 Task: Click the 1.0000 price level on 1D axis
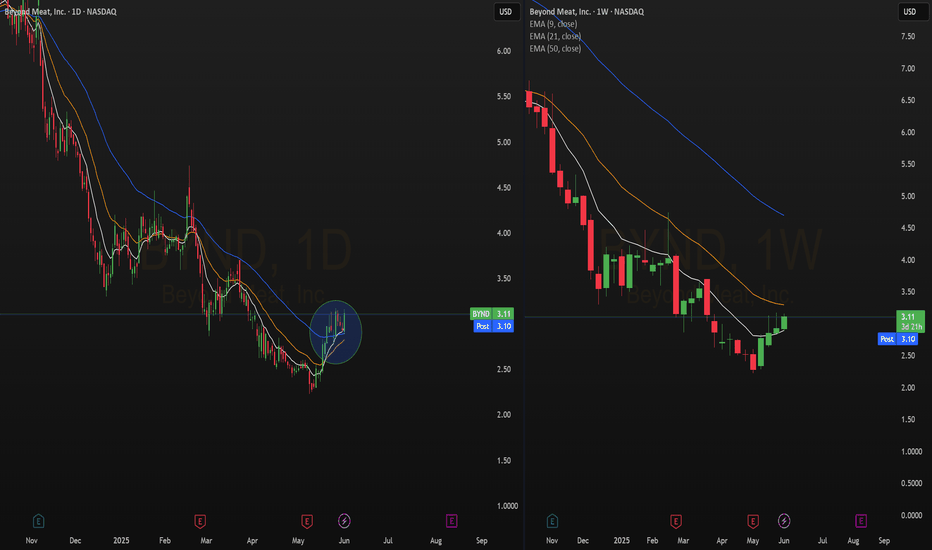(x=508, y=506)
